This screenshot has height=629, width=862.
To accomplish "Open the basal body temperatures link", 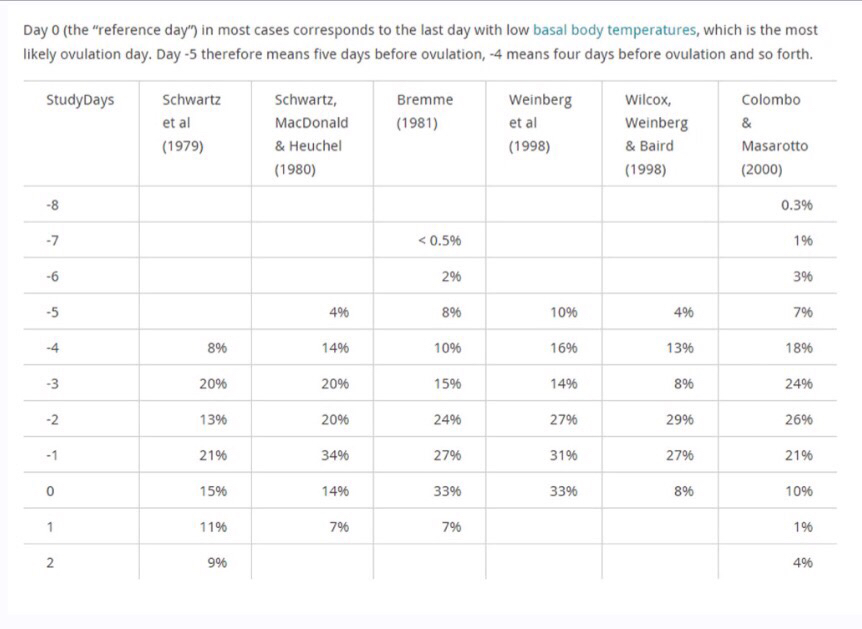I will tap(614, 30).
